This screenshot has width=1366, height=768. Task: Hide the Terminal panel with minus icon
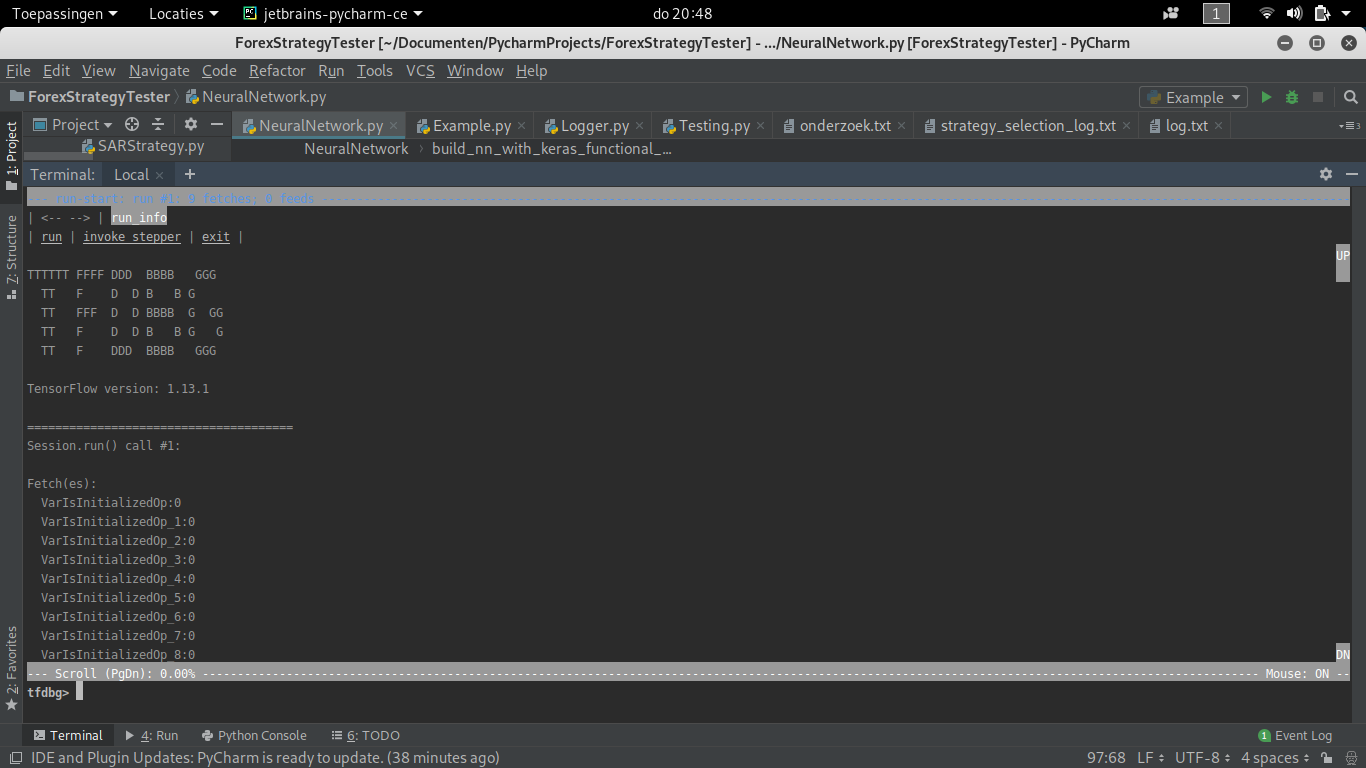coord(1352,174)
